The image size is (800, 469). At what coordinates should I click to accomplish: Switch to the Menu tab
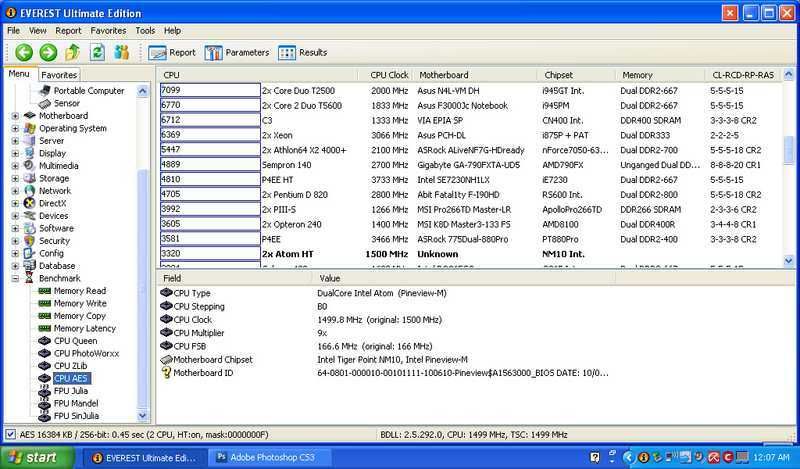point(19,74)
